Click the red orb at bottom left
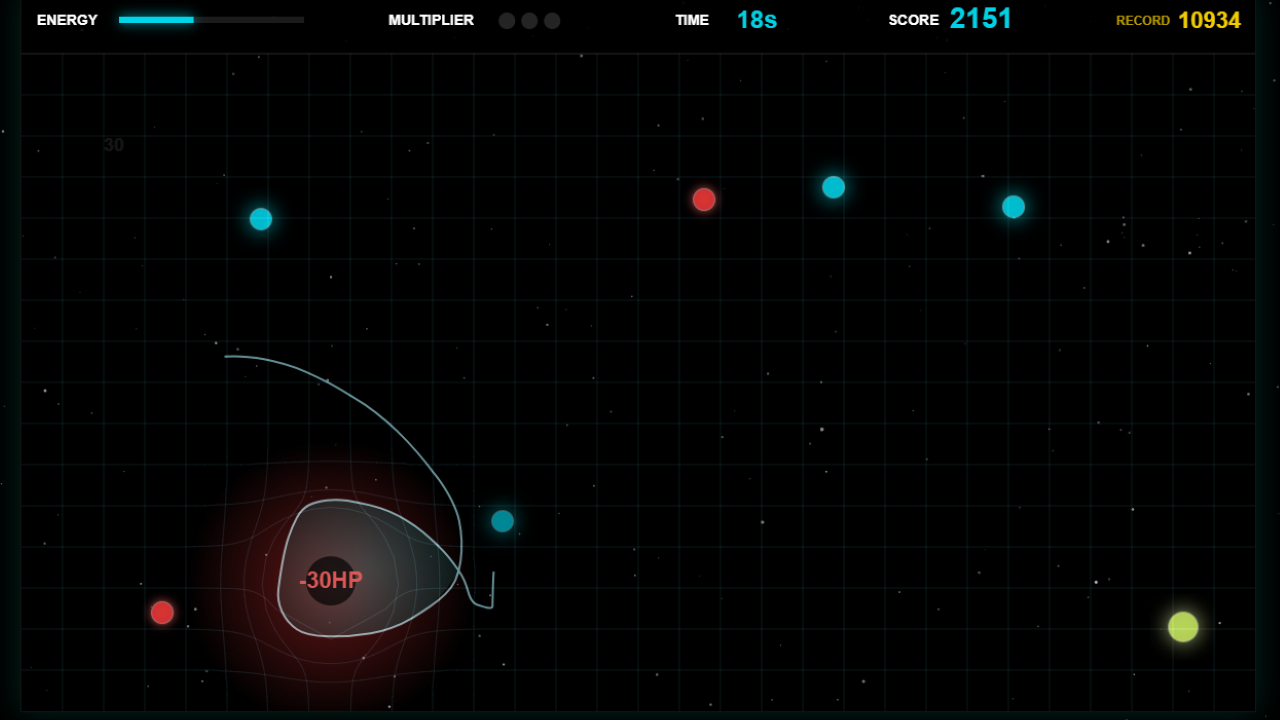The height and width of the screenshot is (720, 1280). (162, 612)
